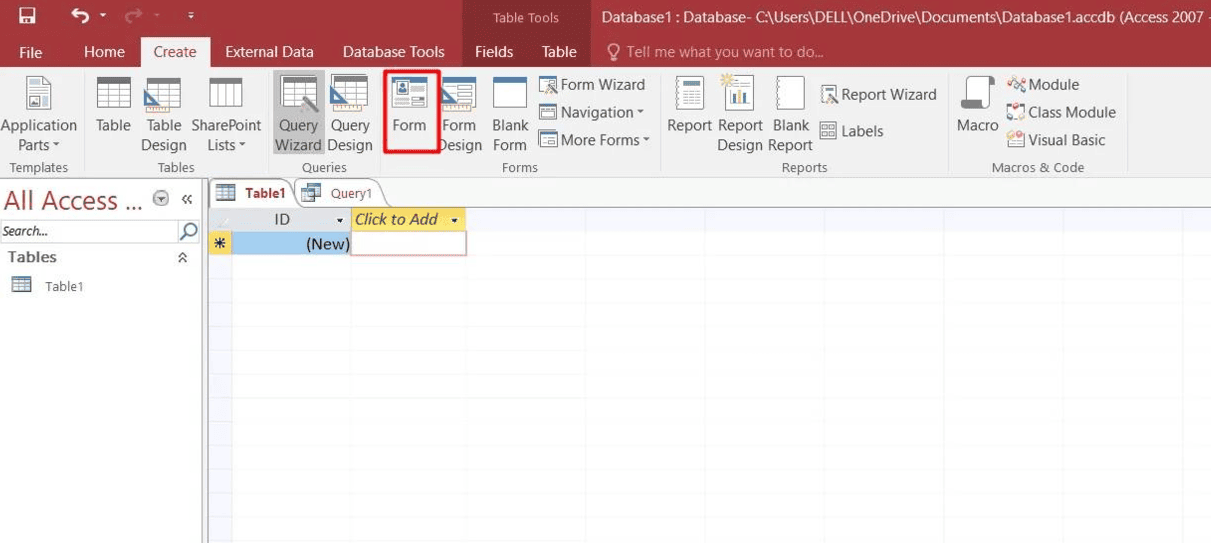Select the new record row selector asterisk
Screen dimensions: 1211x543
pos(220,243)
